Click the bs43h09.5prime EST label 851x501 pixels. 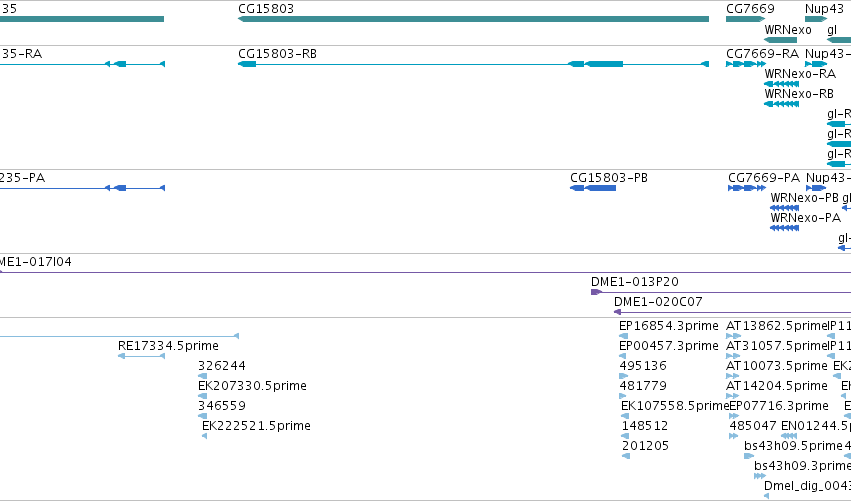click(793, 446)
